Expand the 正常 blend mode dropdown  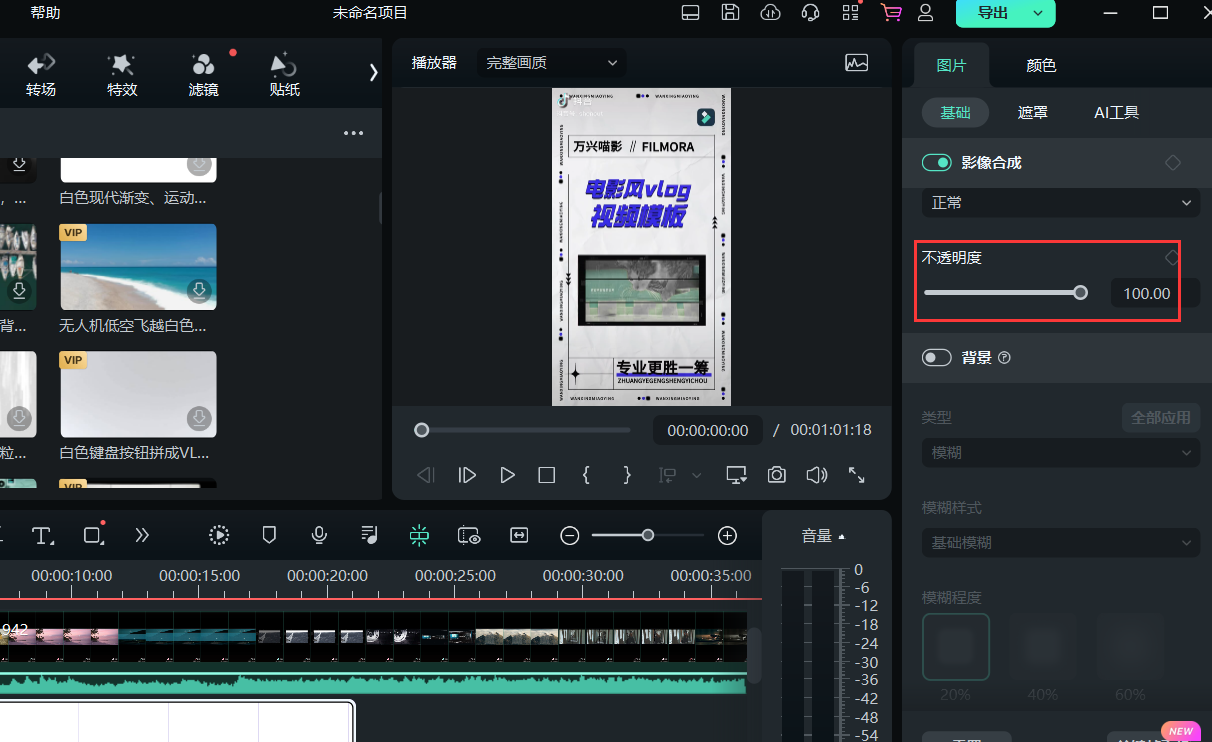(1060, 203)
